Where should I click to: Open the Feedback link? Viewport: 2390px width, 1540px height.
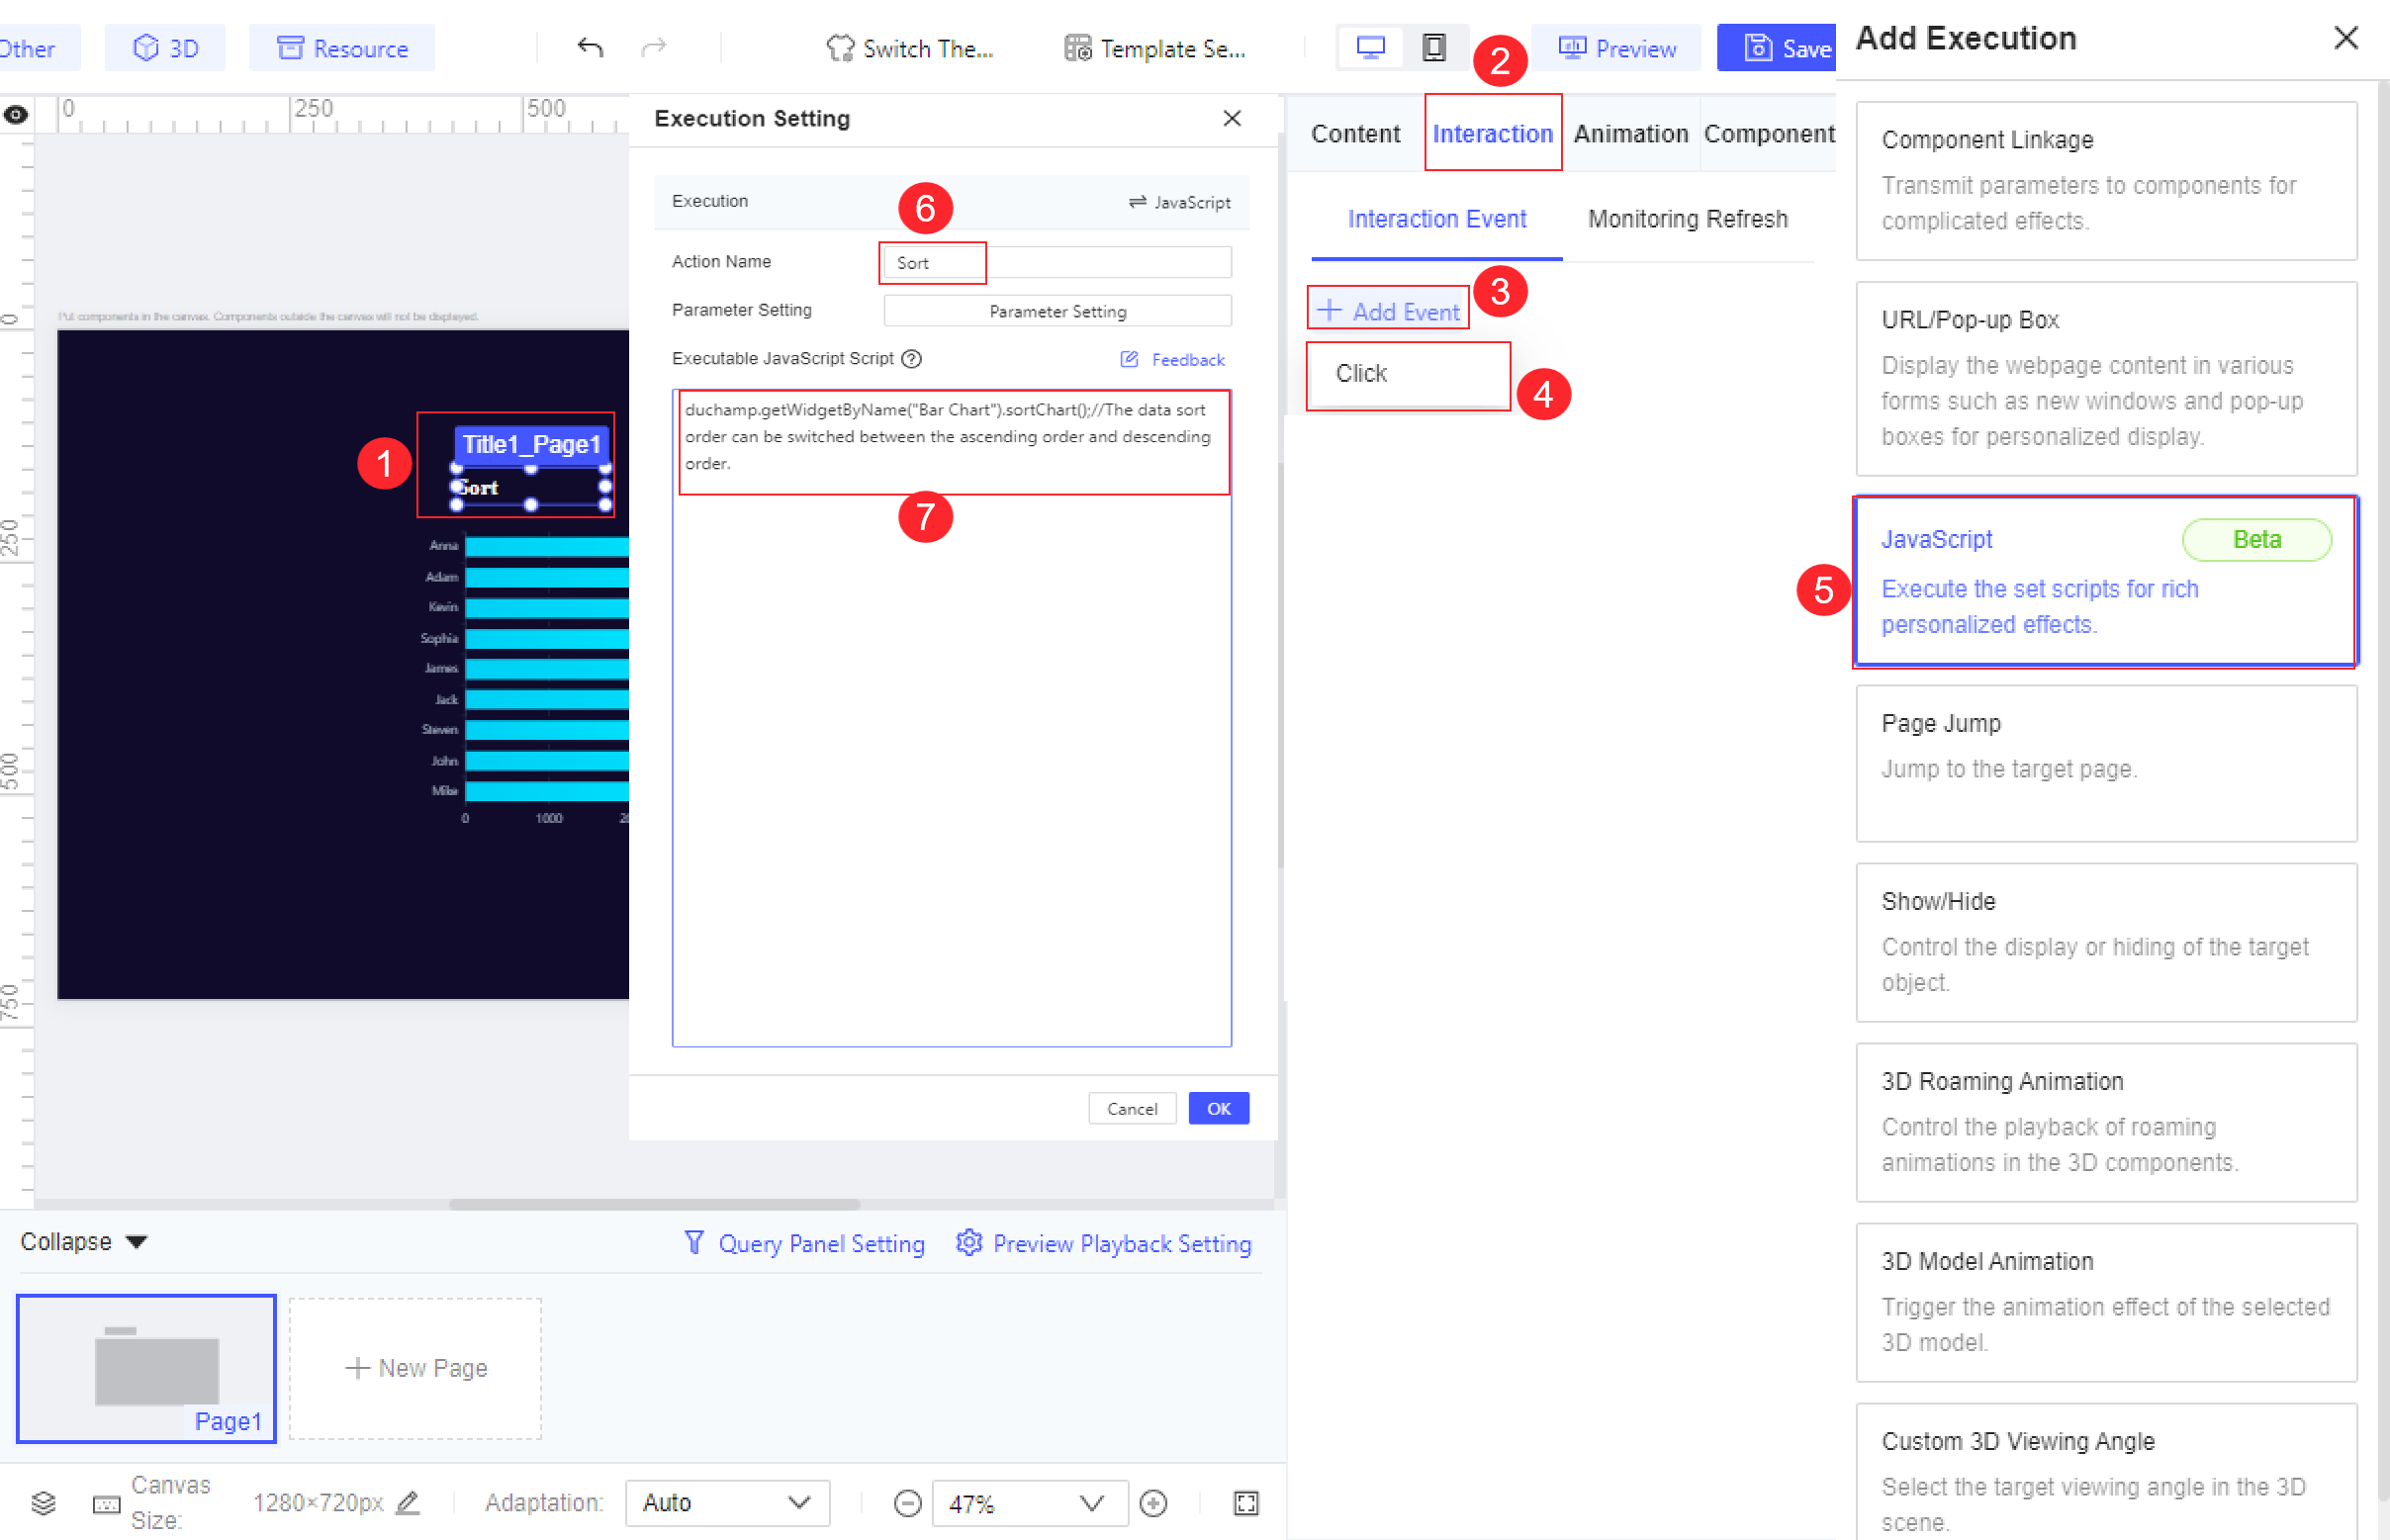[x=1172, y=359]
